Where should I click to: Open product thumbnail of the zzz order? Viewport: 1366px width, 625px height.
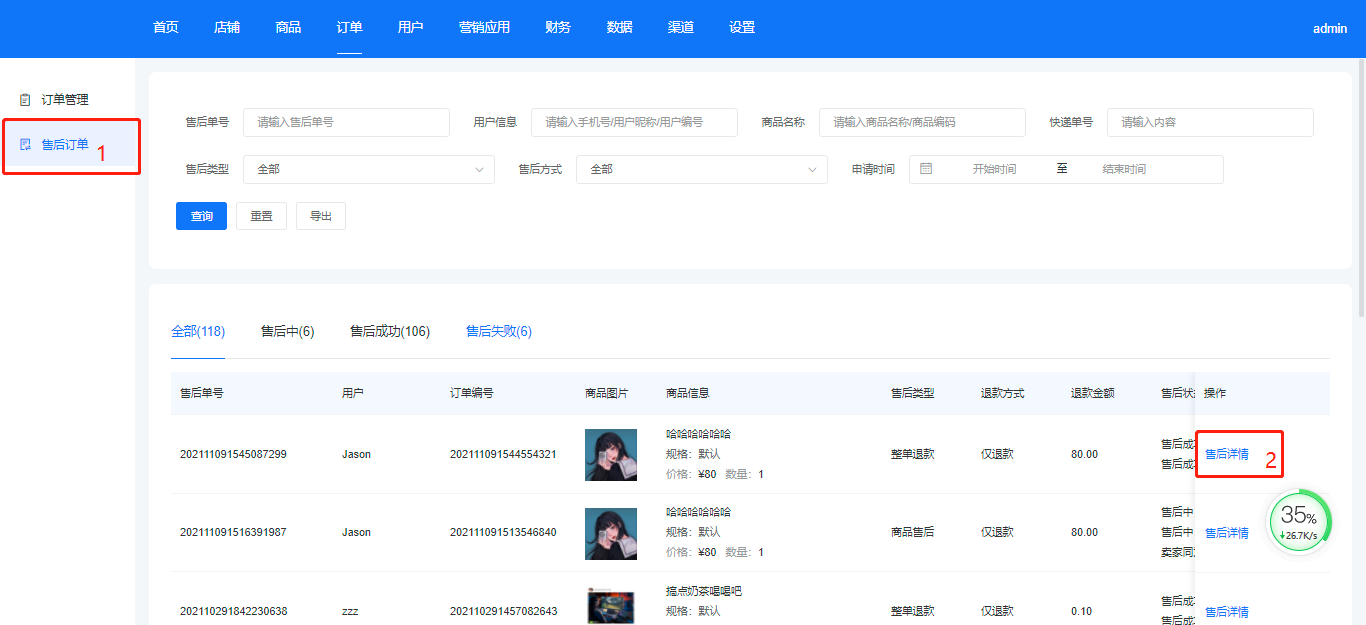[610, 608]
